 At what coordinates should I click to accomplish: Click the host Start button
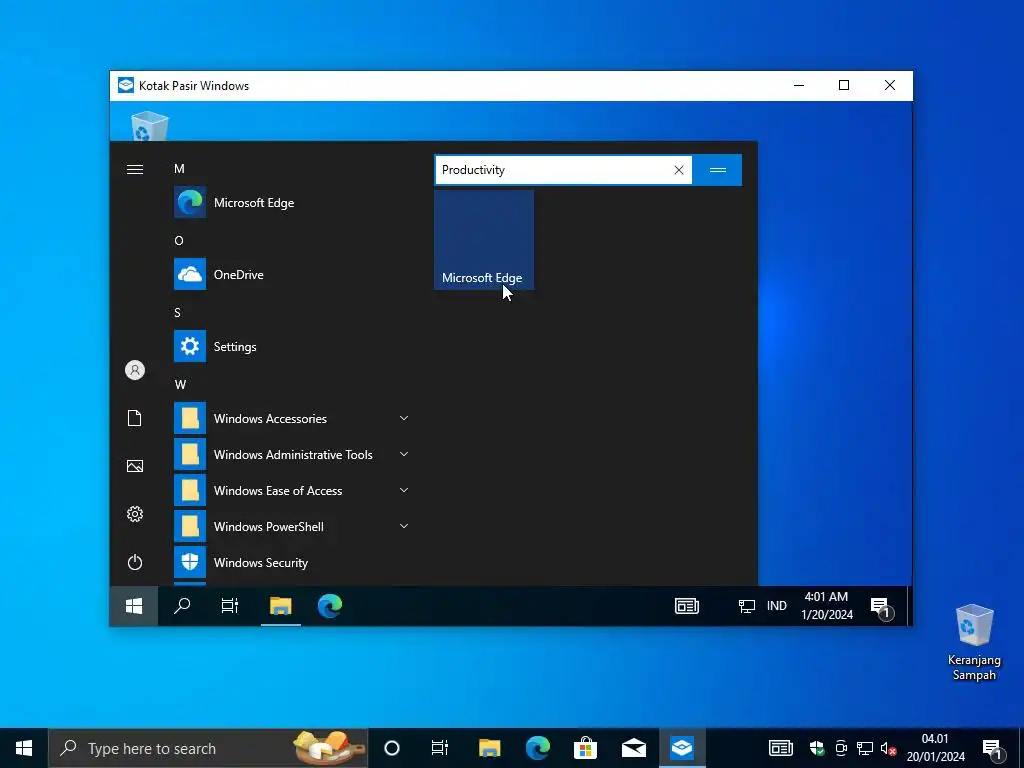(24, 748)
